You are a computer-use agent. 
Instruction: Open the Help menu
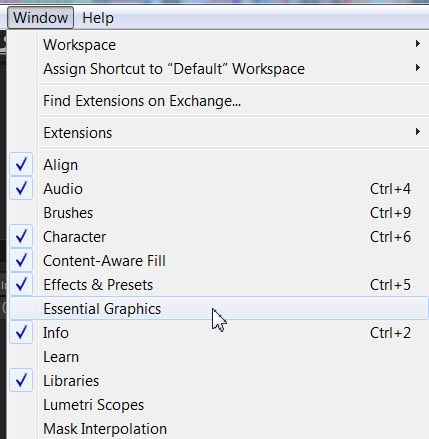(98, 18)
